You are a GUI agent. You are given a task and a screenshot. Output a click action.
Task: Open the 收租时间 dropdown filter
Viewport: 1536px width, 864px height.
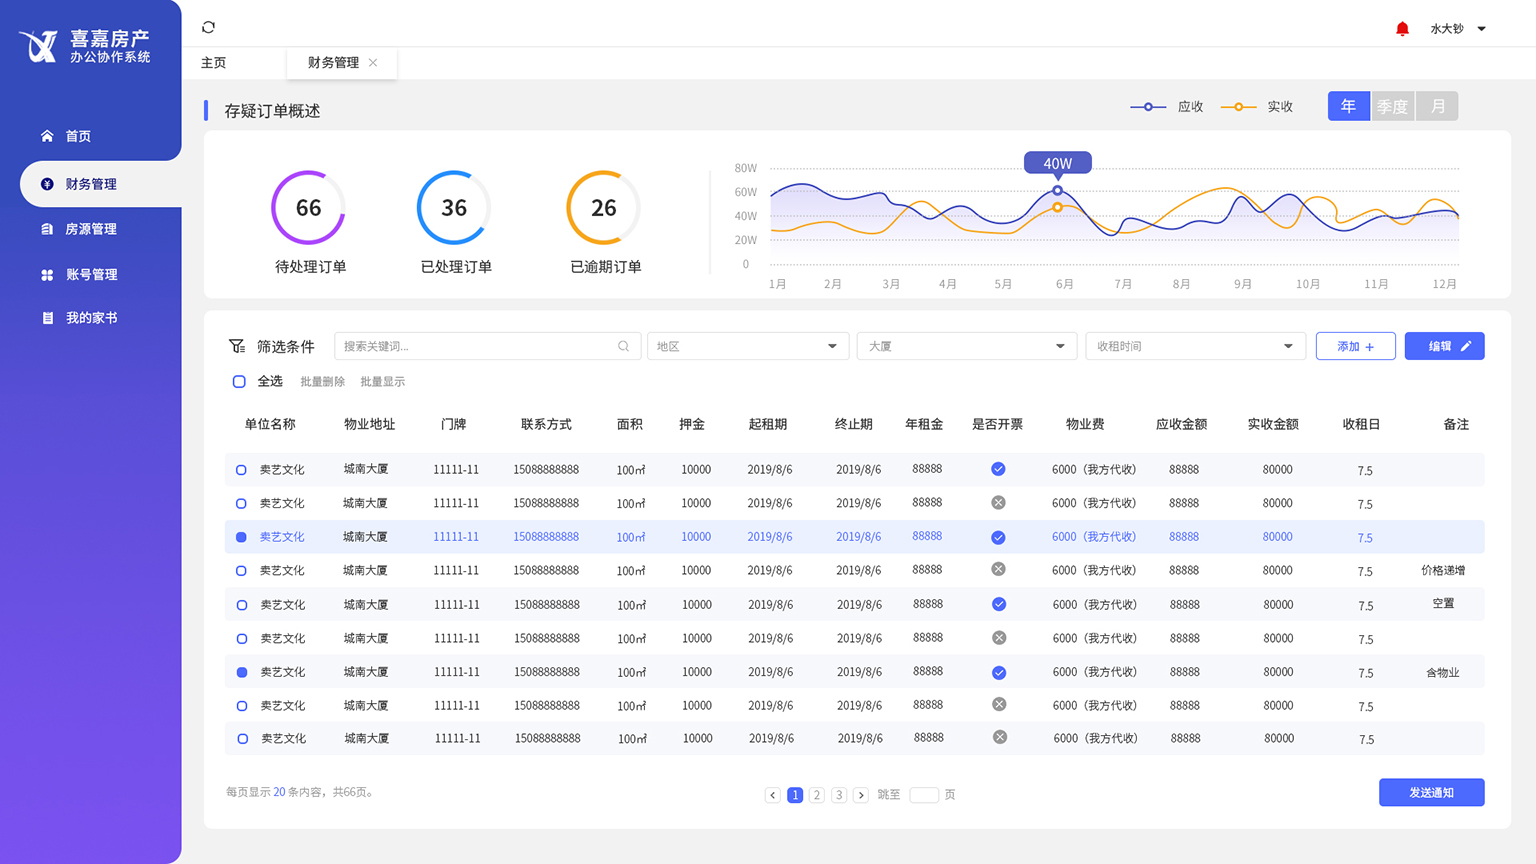[1195, 346]
